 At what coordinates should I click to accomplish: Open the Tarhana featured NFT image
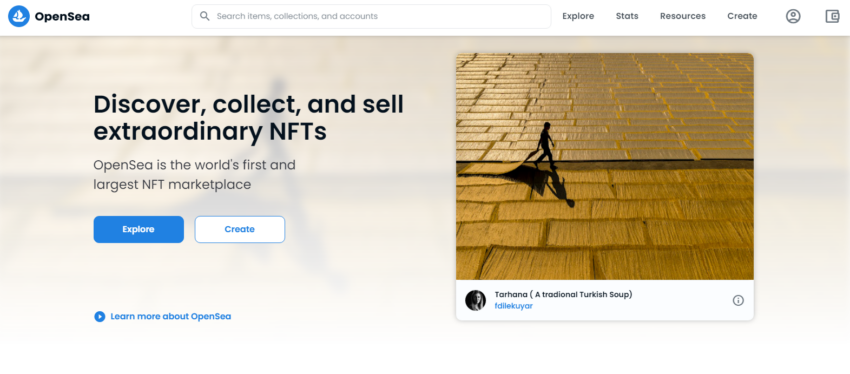pos(604,166)
